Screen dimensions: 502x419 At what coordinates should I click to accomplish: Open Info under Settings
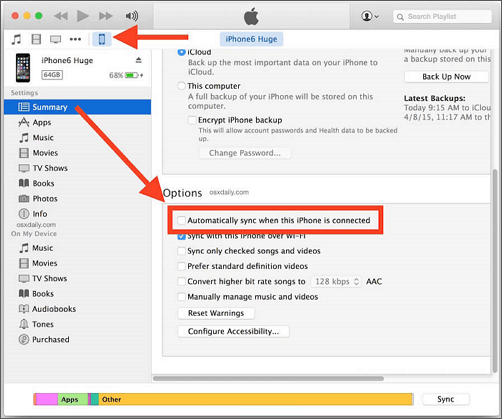tap(78, 214)
